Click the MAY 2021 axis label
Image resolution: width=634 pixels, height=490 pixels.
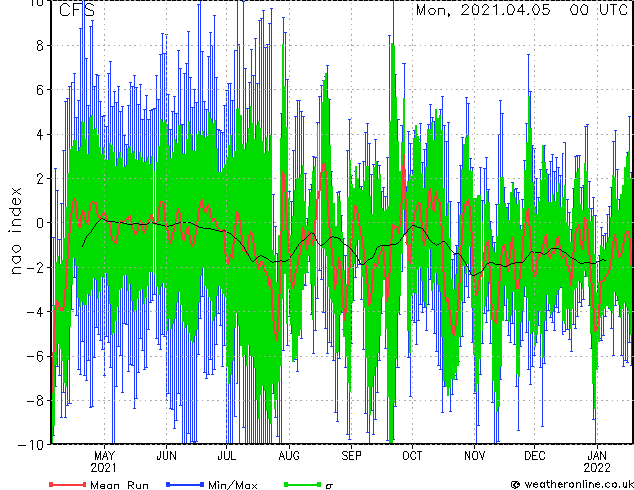pos(104,462)
